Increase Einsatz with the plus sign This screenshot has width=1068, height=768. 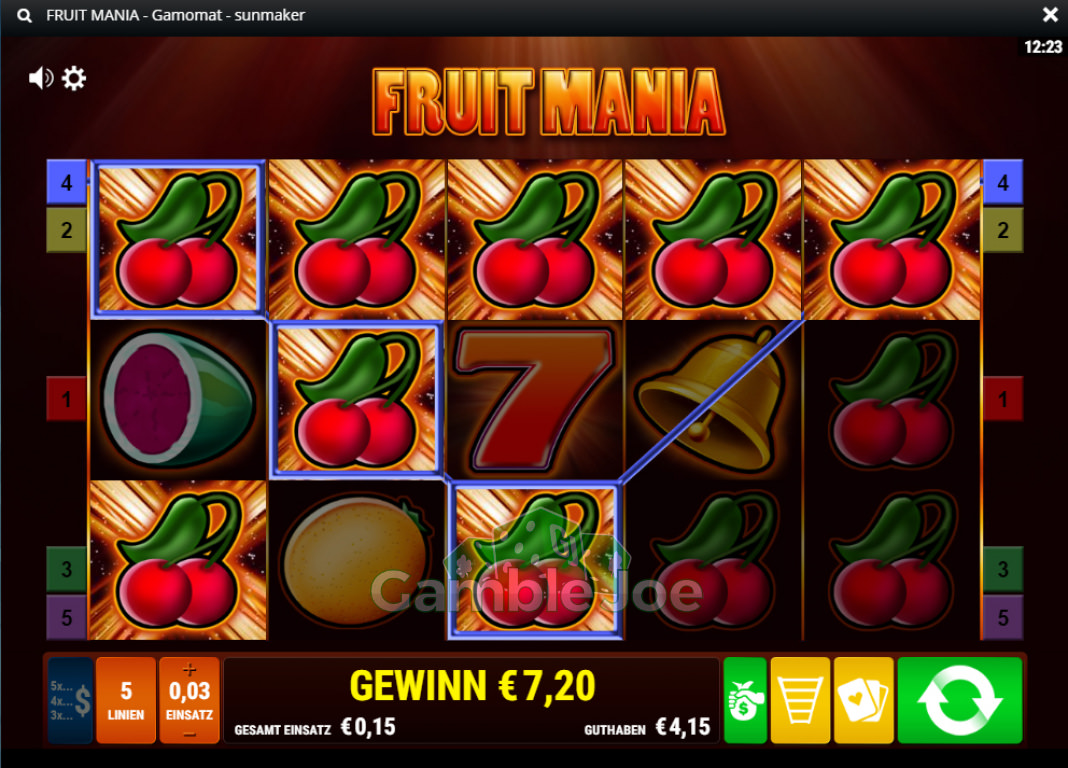[x=189, y=669]
